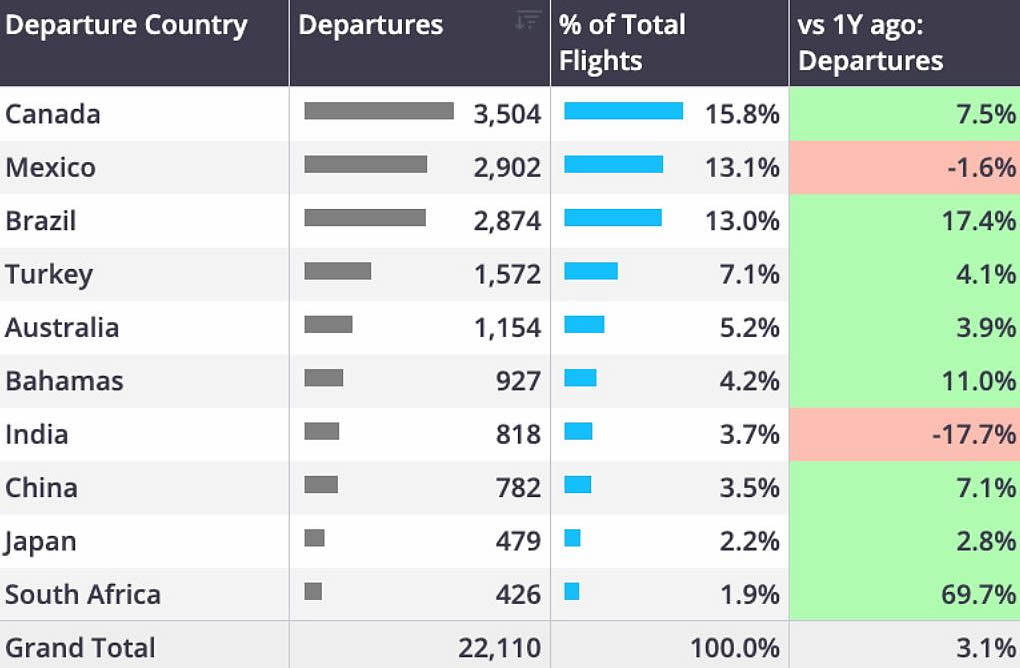Click Mexico's red -1.6% cell

(904, 168)
